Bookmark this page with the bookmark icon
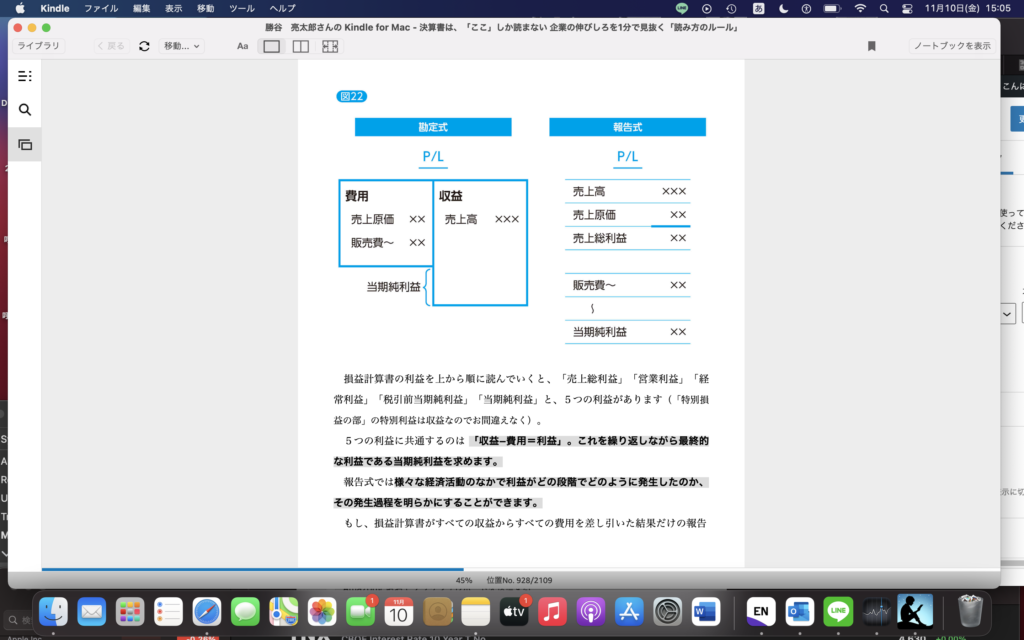 click(872, 46)
